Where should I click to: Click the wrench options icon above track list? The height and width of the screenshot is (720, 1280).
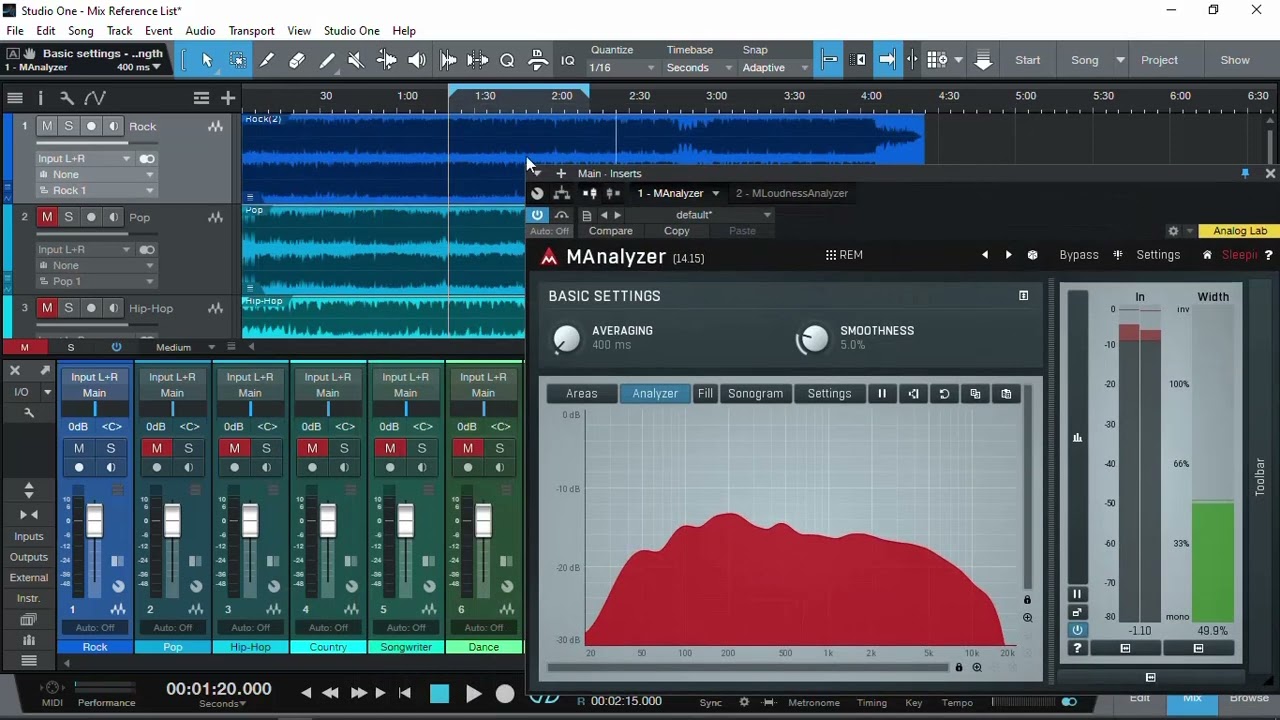[66, 98]
